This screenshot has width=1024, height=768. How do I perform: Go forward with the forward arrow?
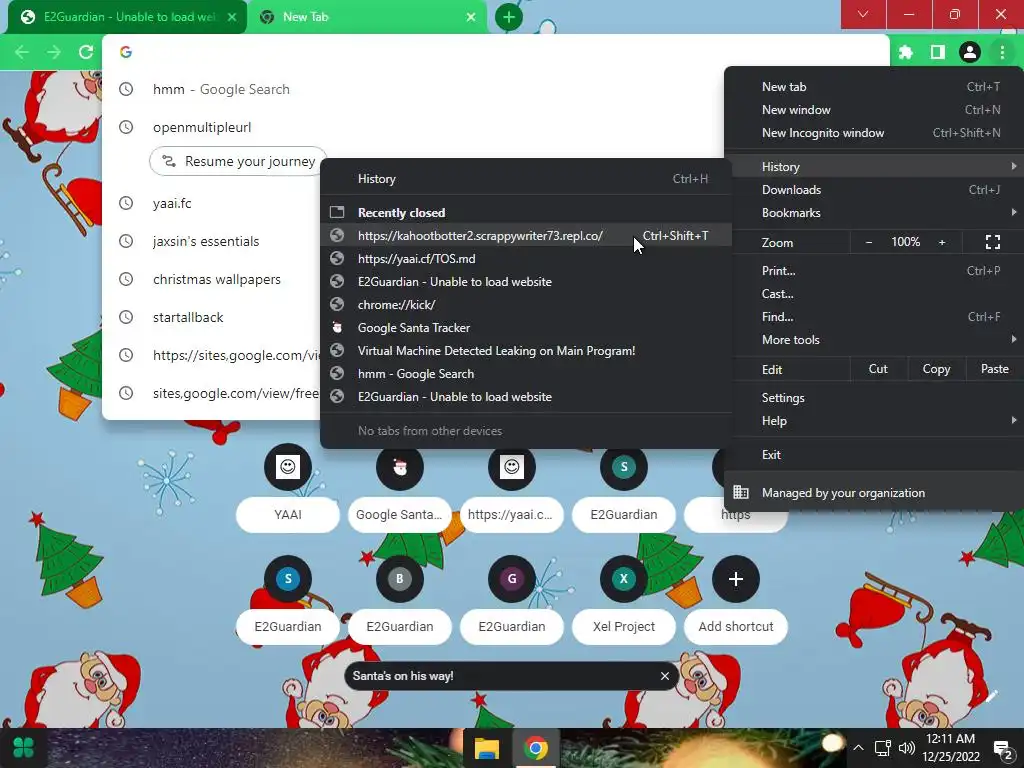54,52
